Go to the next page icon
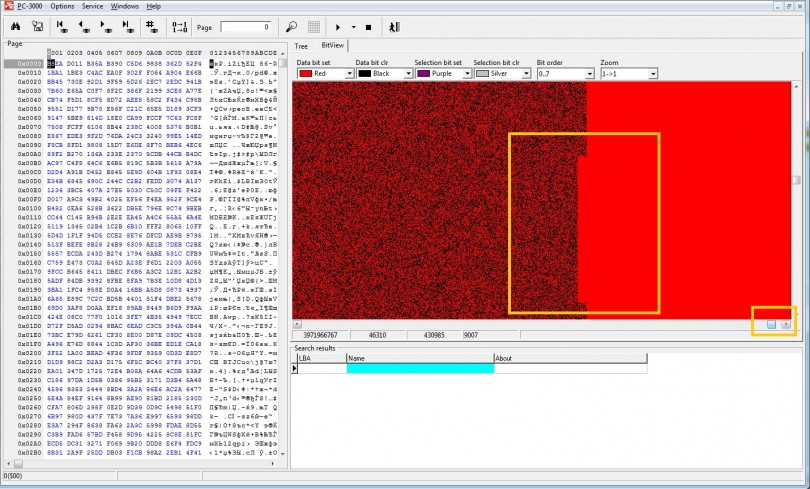This screenshot has width=810, height=489. 106,27
